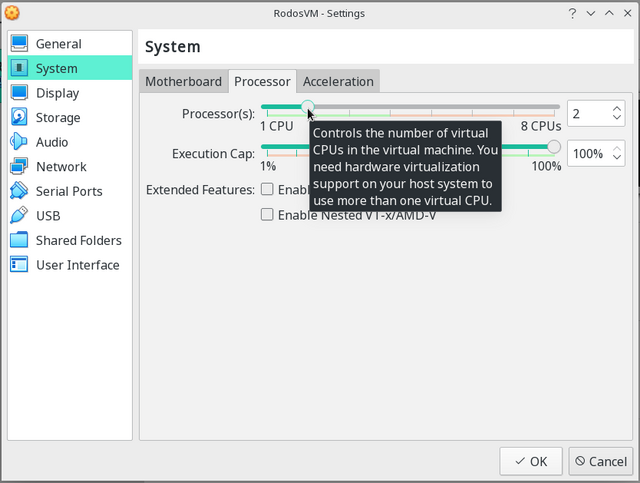
Task: Click the OK button
Action: [530, 461]
